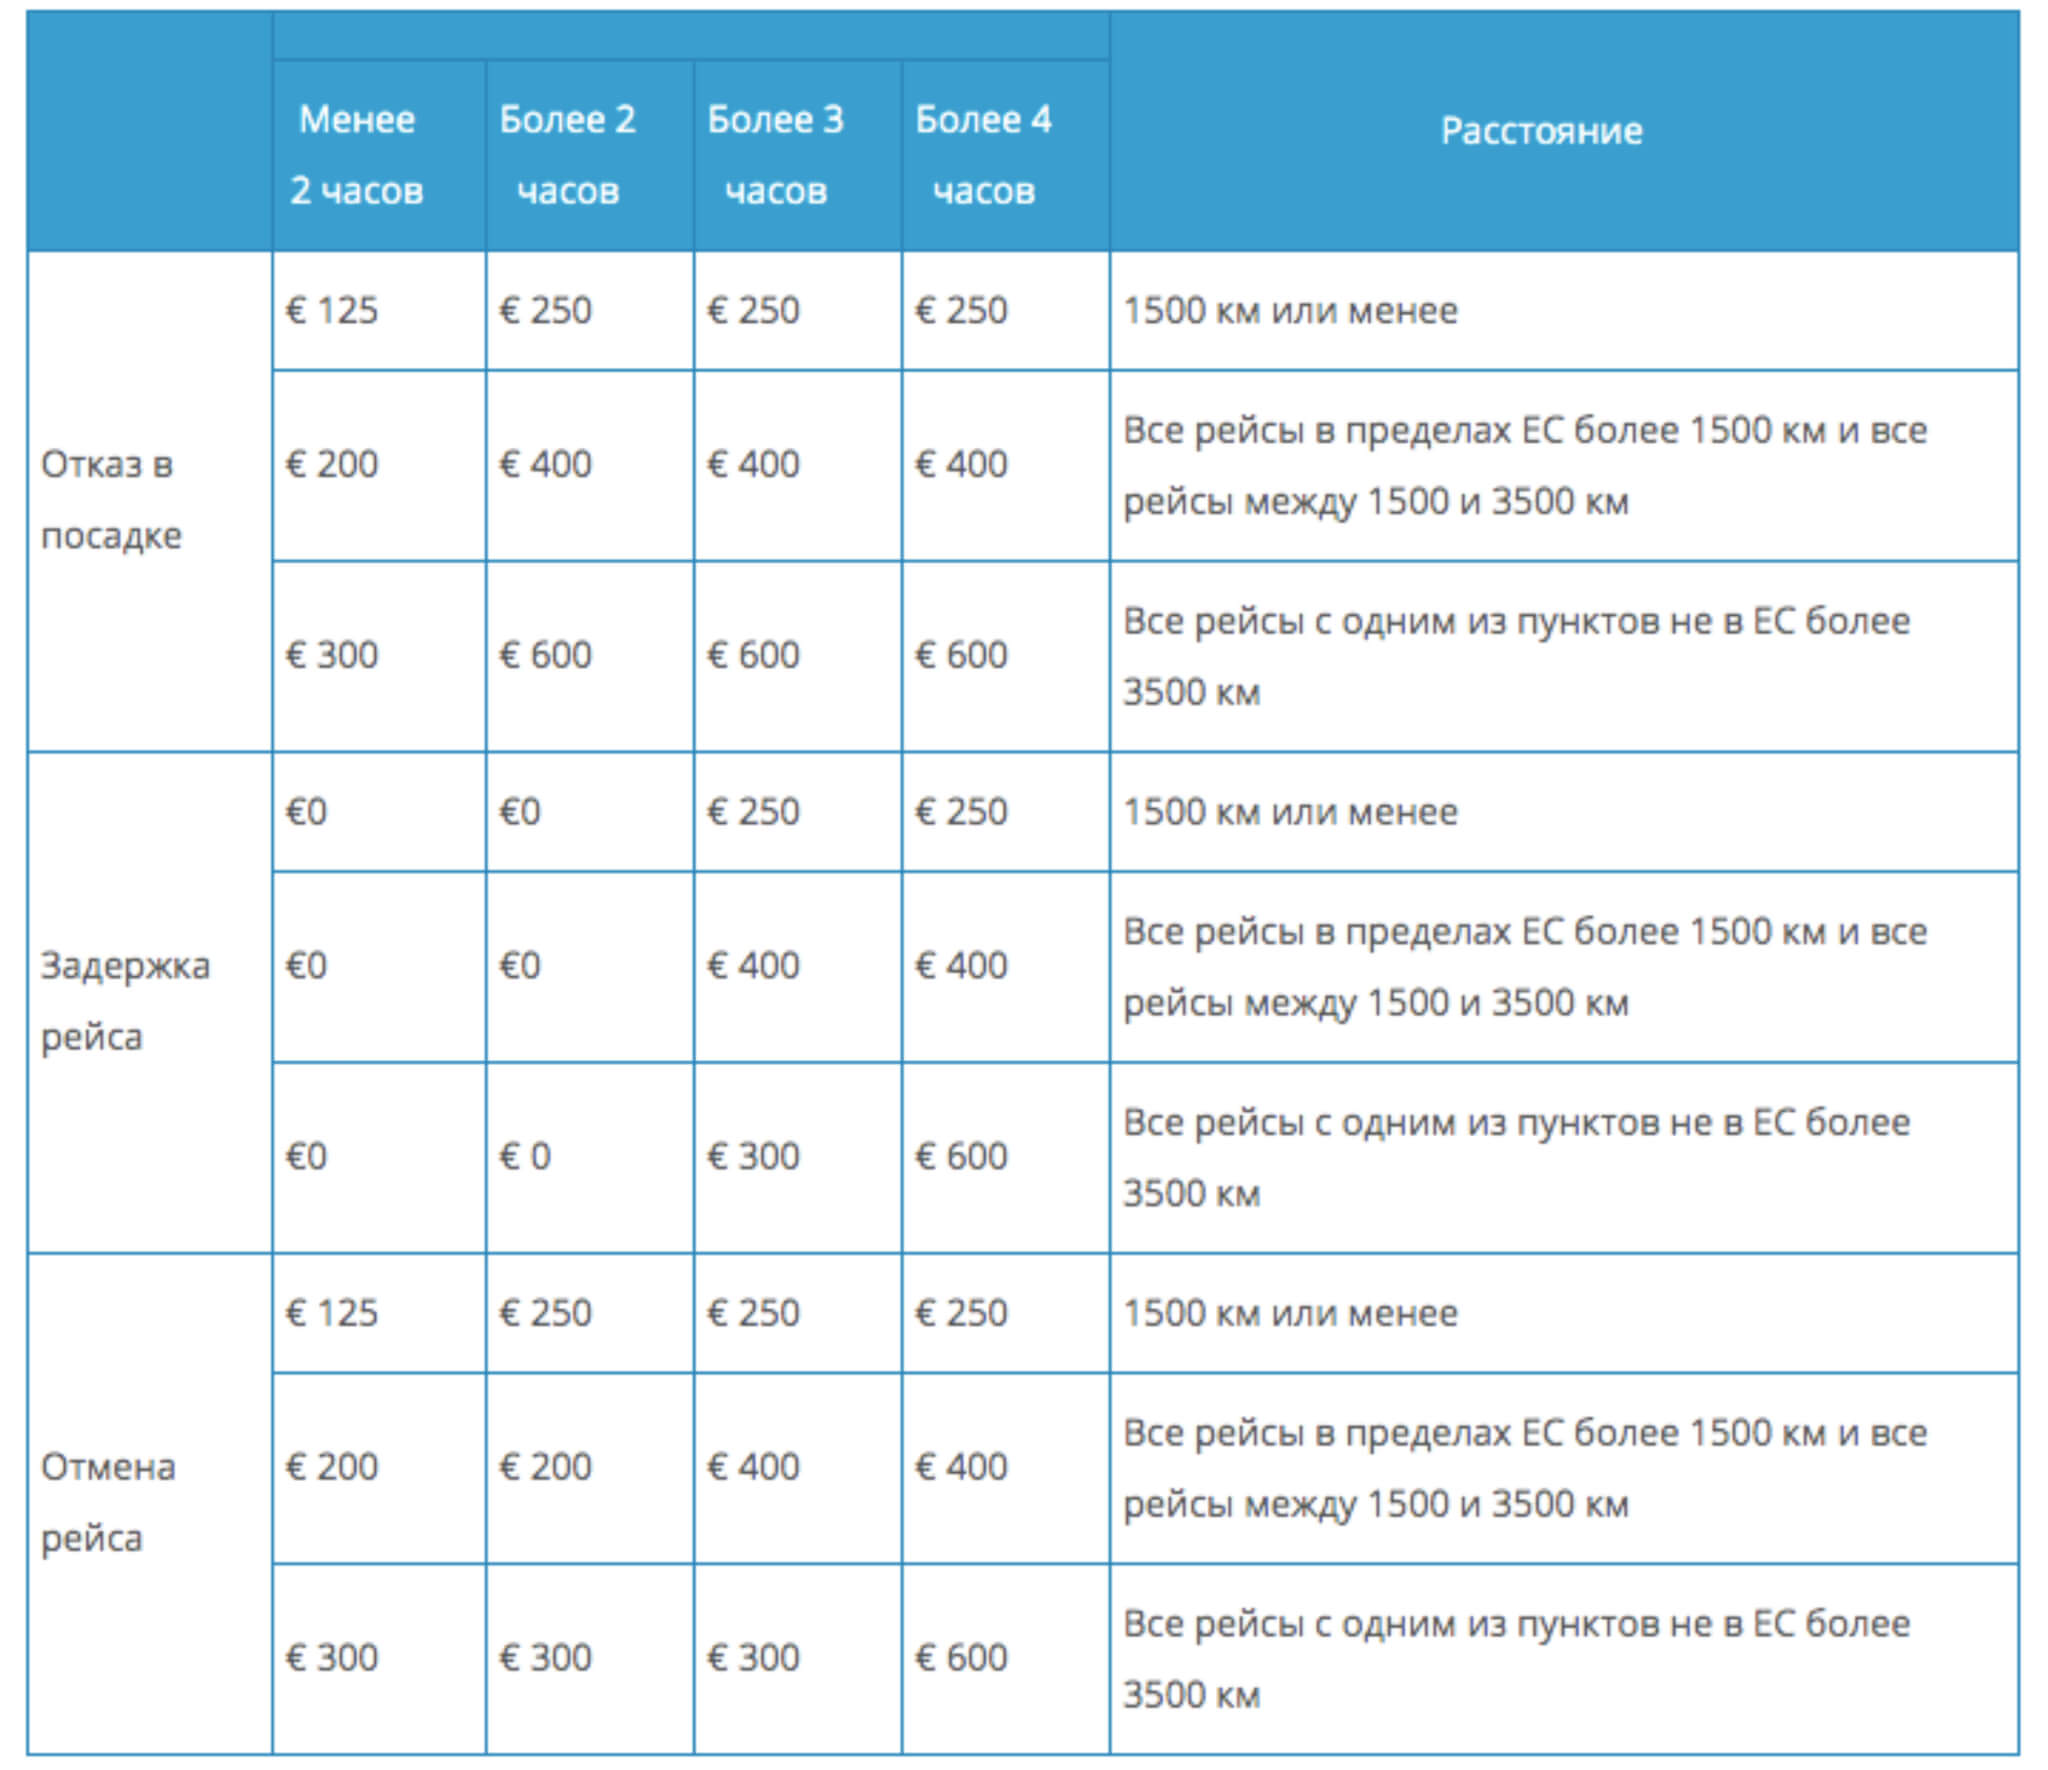
Task: Click the 3500 км distance text in Отмена рейса
Action: [x=1191, y=1695]
